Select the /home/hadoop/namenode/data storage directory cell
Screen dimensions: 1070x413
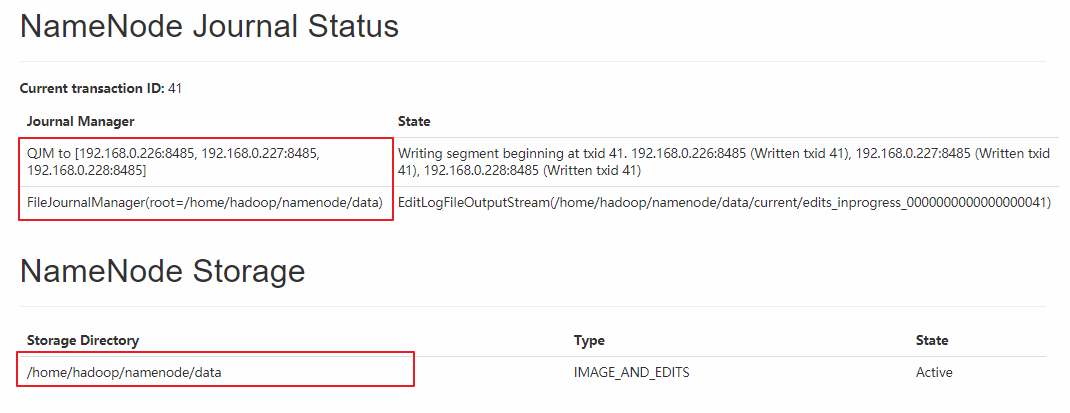point(124,372)
